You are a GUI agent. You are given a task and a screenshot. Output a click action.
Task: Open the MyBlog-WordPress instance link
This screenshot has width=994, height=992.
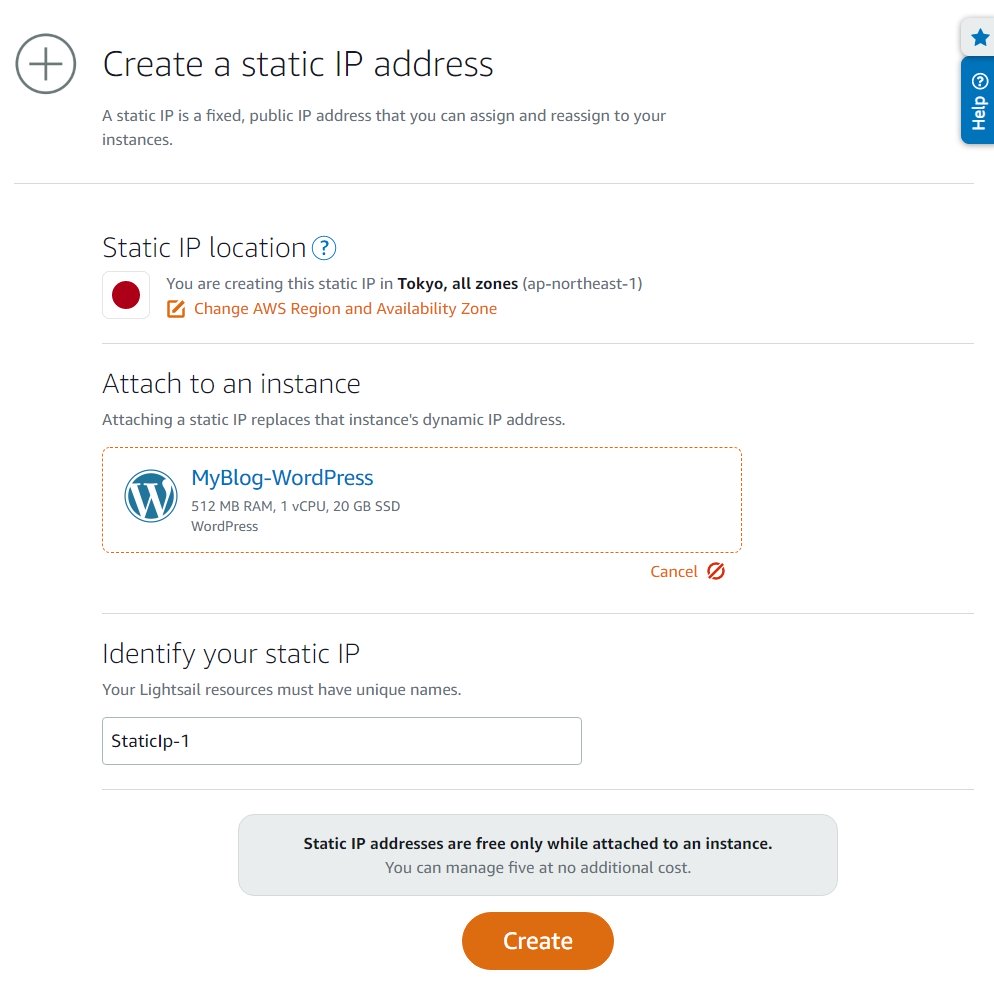[282, 478]
